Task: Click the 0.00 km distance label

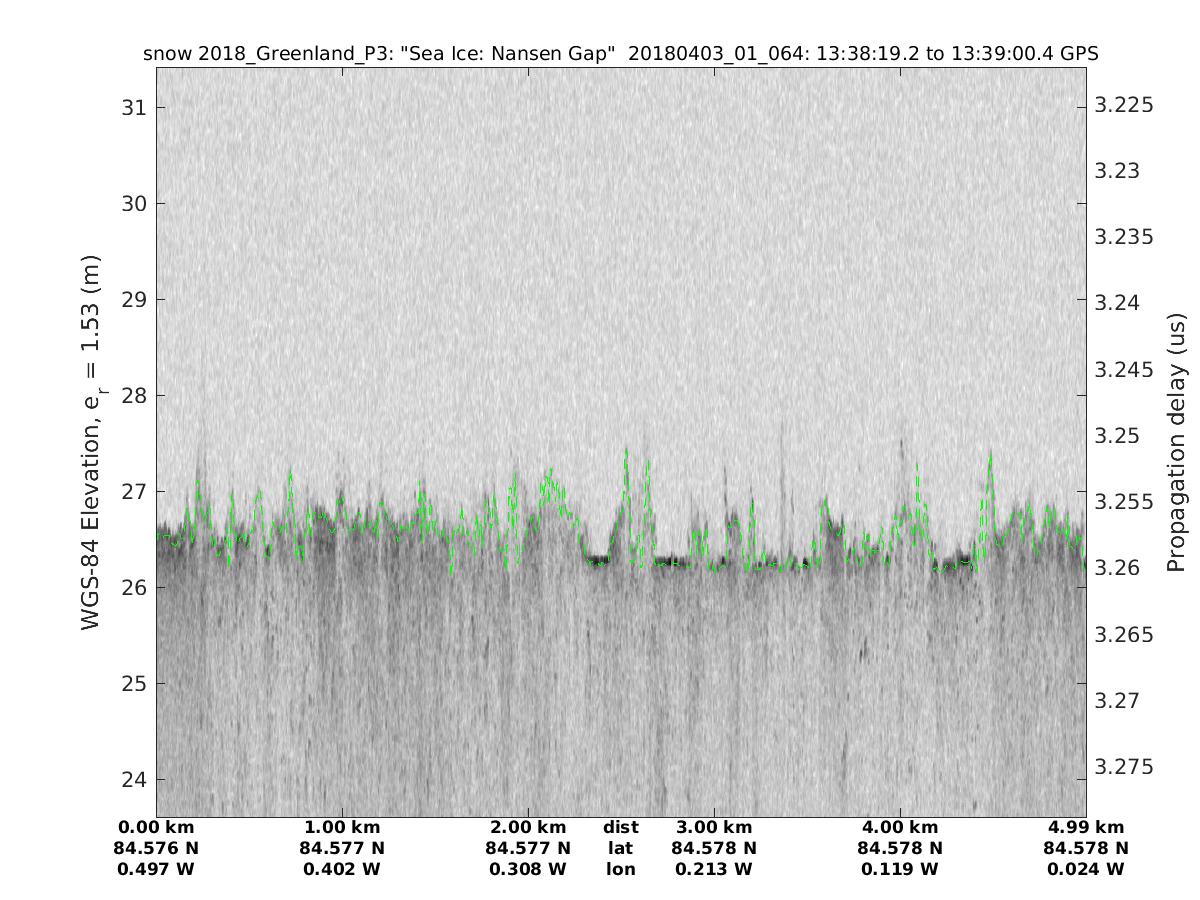Action: point(156,827)
